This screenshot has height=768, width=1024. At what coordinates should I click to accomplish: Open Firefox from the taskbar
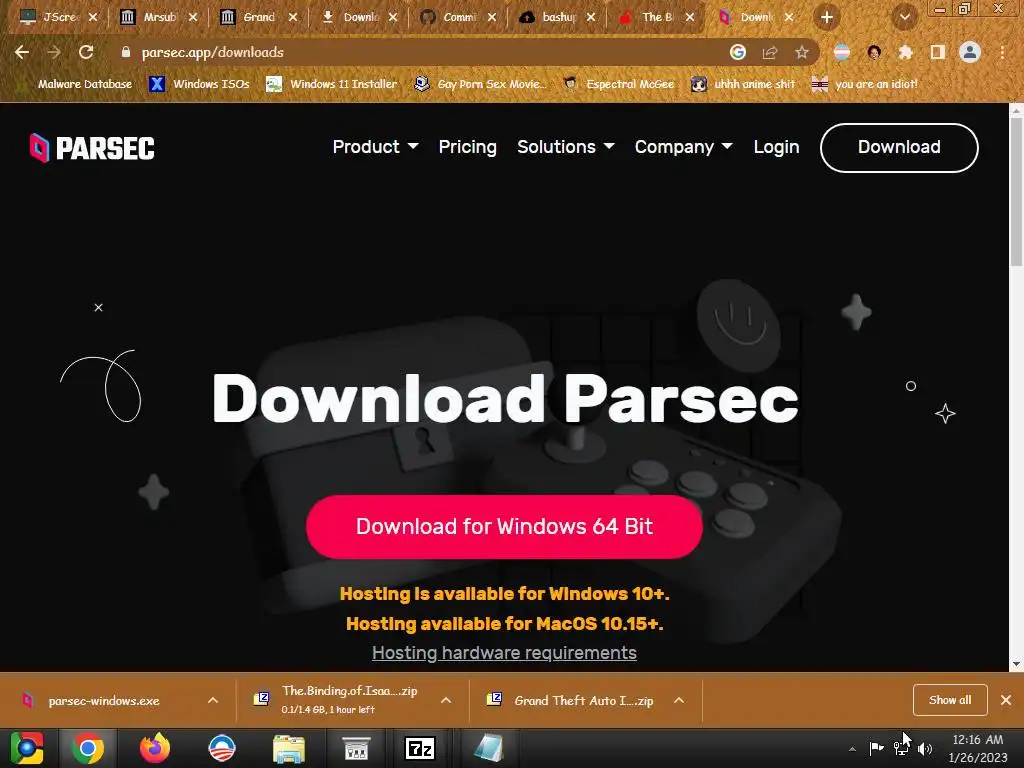(x=155, y=748)
